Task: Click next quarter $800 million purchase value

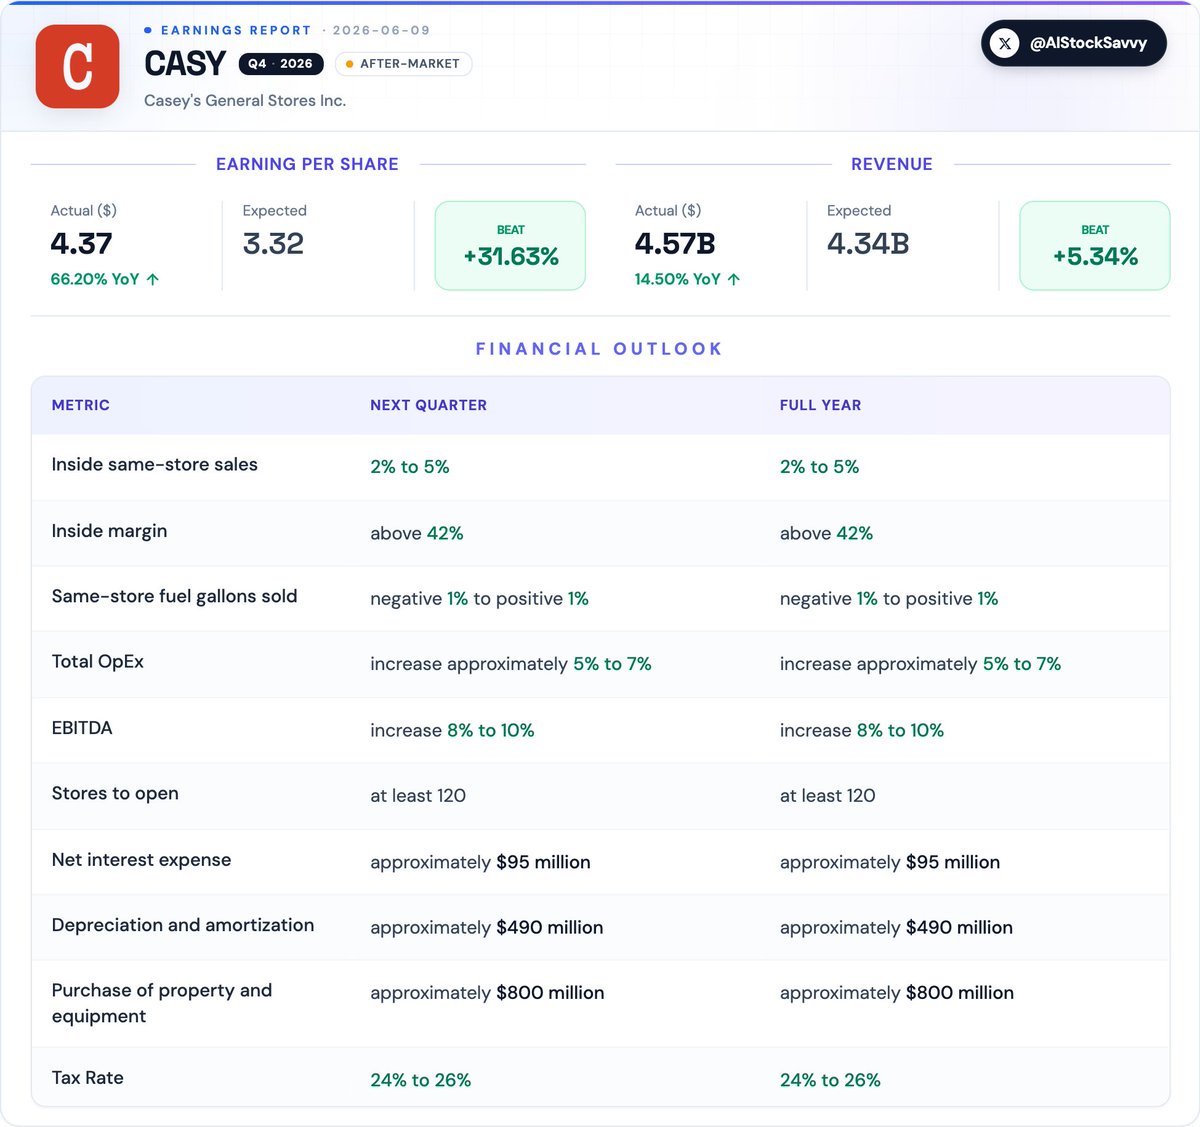Action: (487, 992)
